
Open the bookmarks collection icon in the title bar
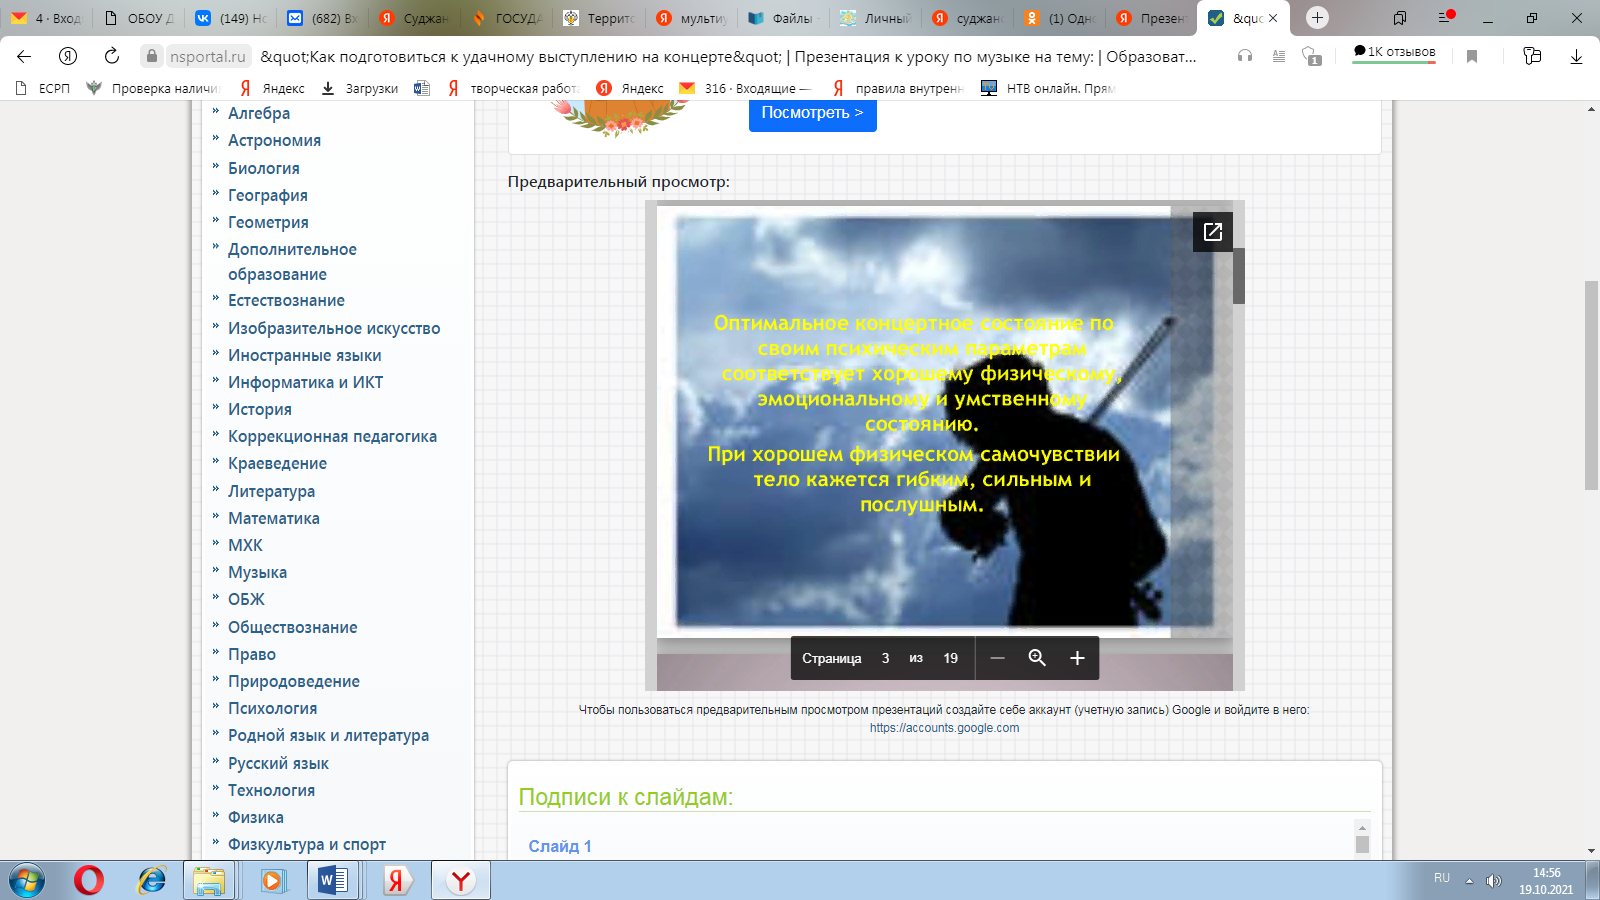point(1400,18)
